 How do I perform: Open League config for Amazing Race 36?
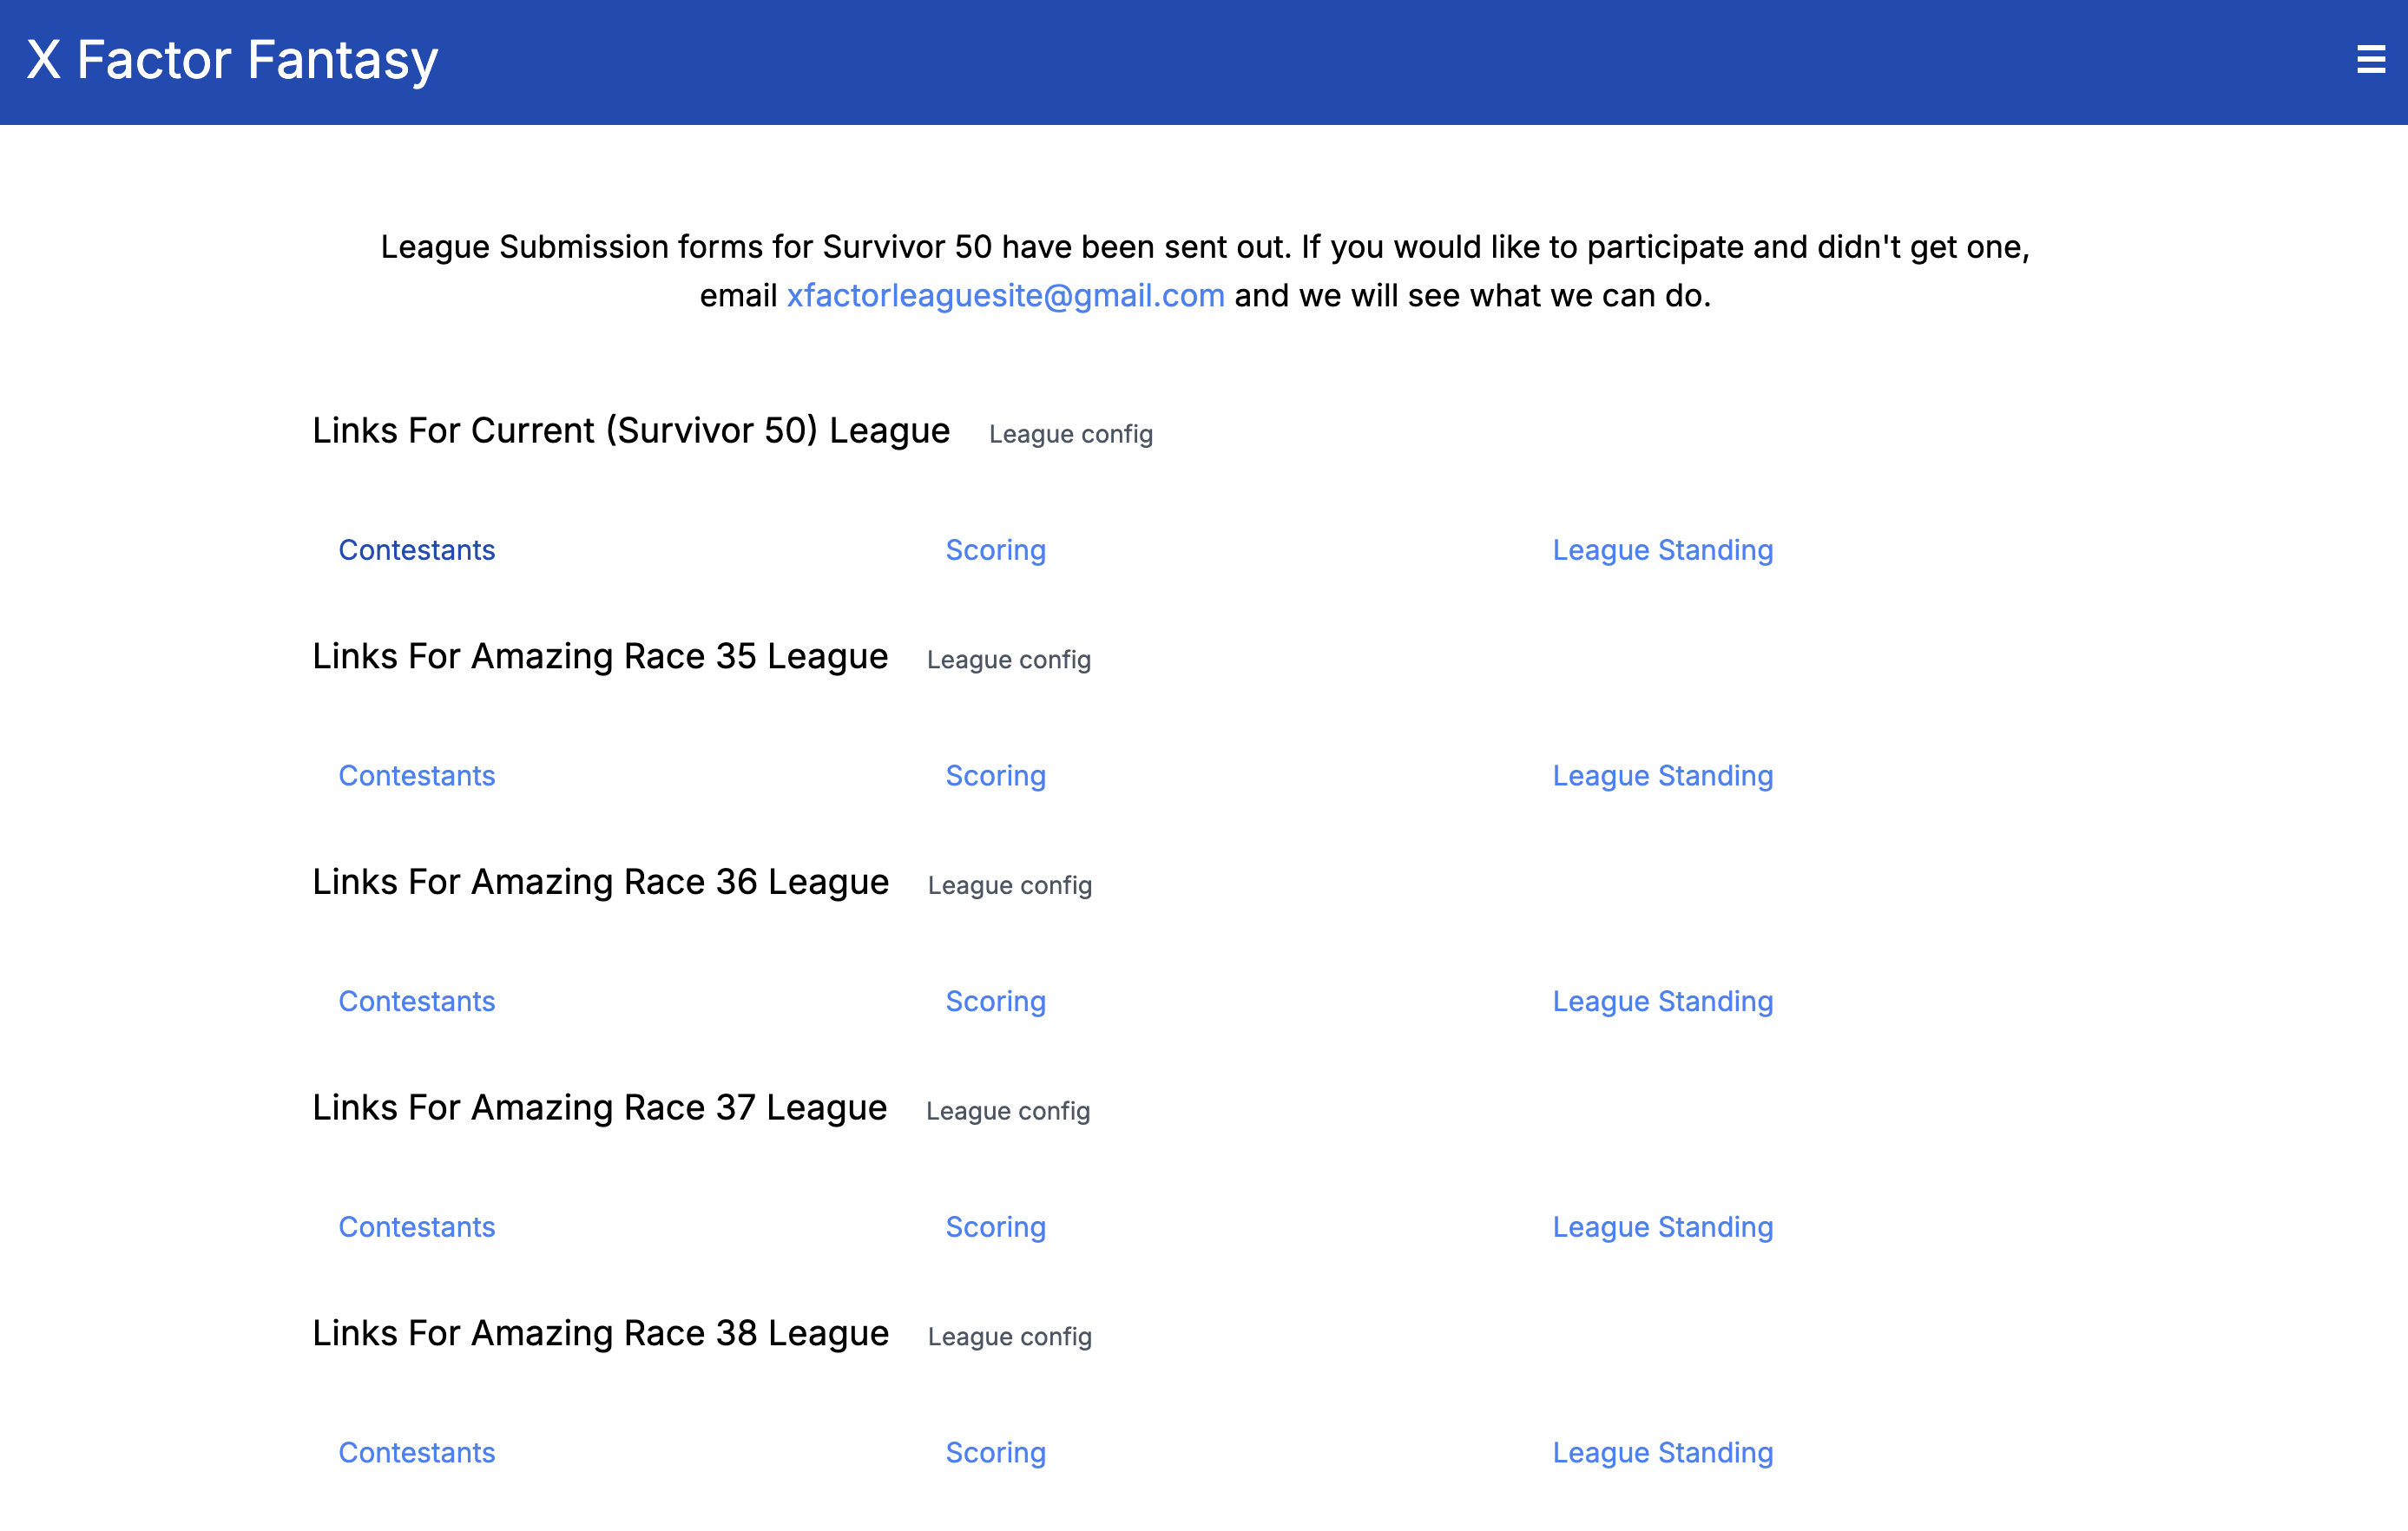coord(1009,885)
